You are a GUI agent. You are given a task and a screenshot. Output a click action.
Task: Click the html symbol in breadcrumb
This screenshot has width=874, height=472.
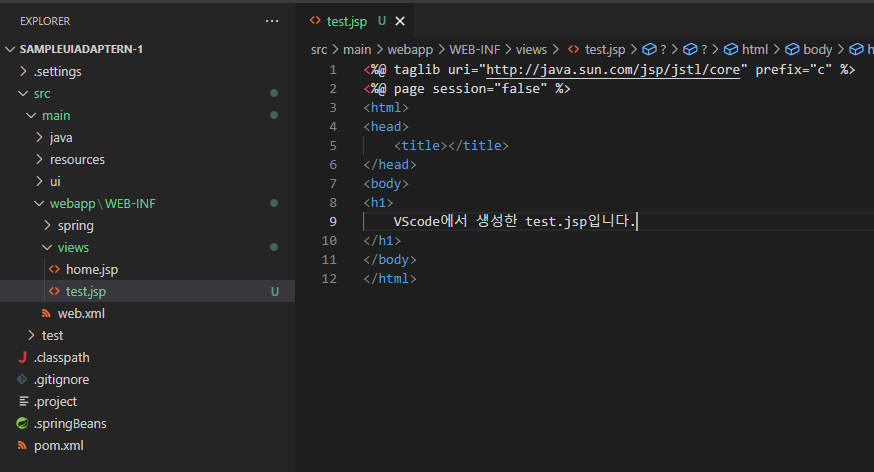click(x=746, y=50)
